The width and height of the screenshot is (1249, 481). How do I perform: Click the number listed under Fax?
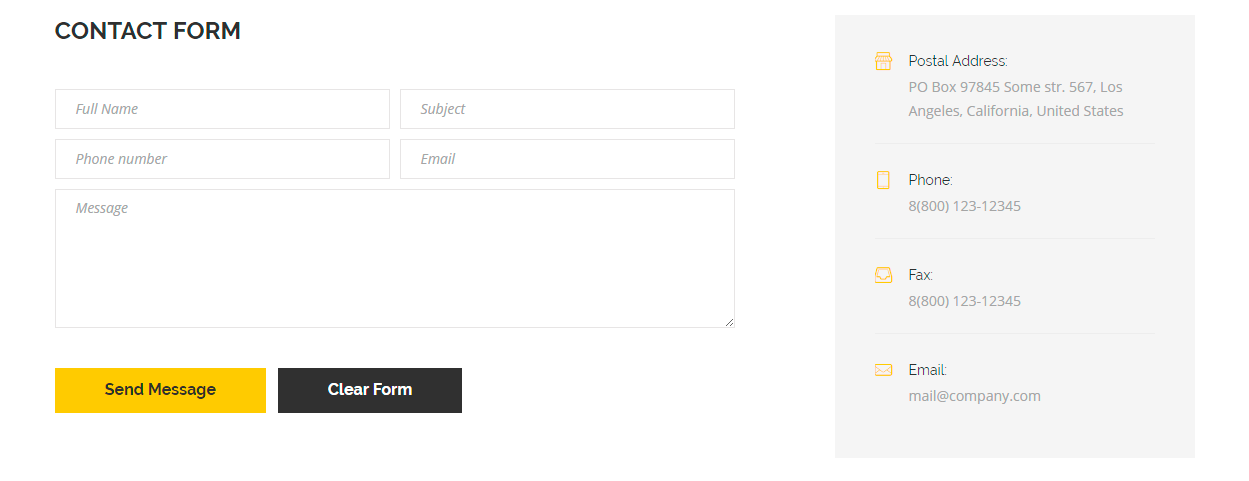pos(964,301)
